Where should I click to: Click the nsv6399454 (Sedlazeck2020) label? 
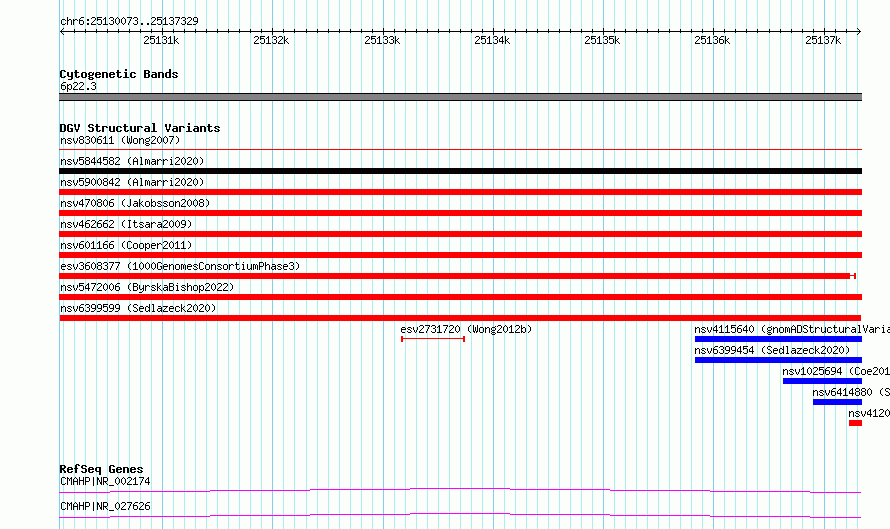click(x=772, y=350)
